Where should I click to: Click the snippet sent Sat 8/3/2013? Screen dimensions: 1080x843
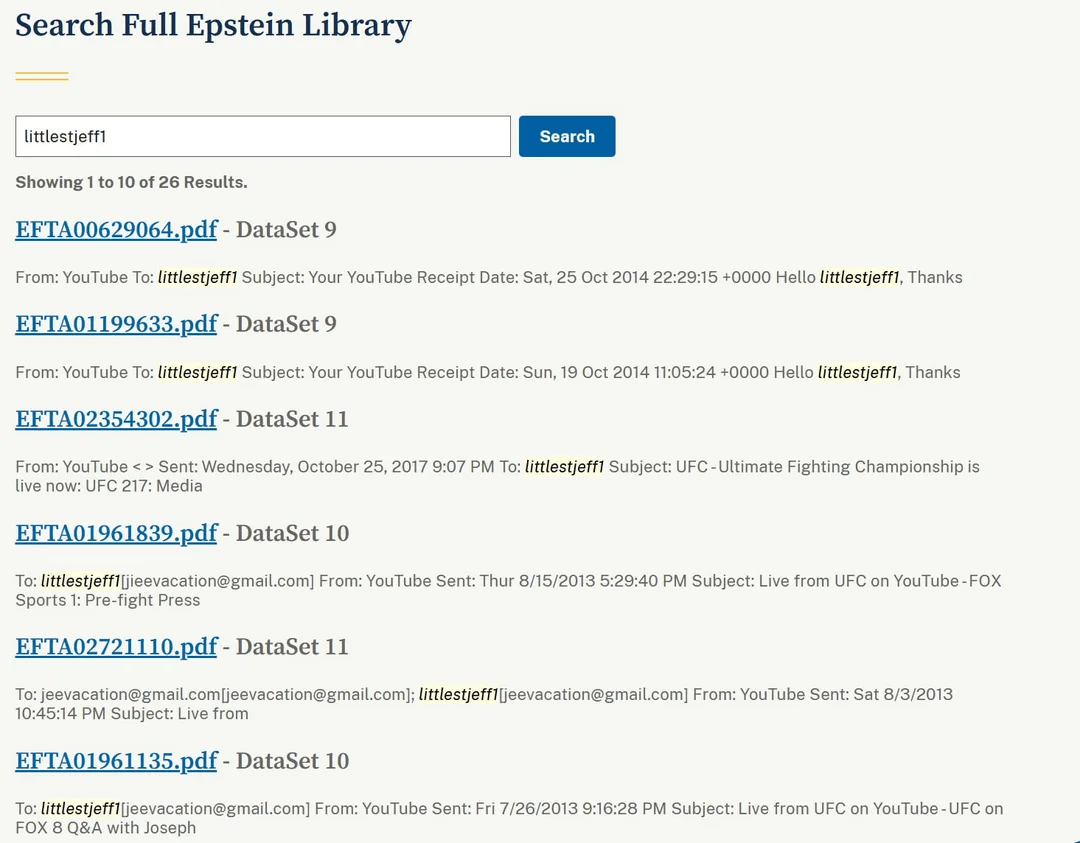click(x=484, y=703)
